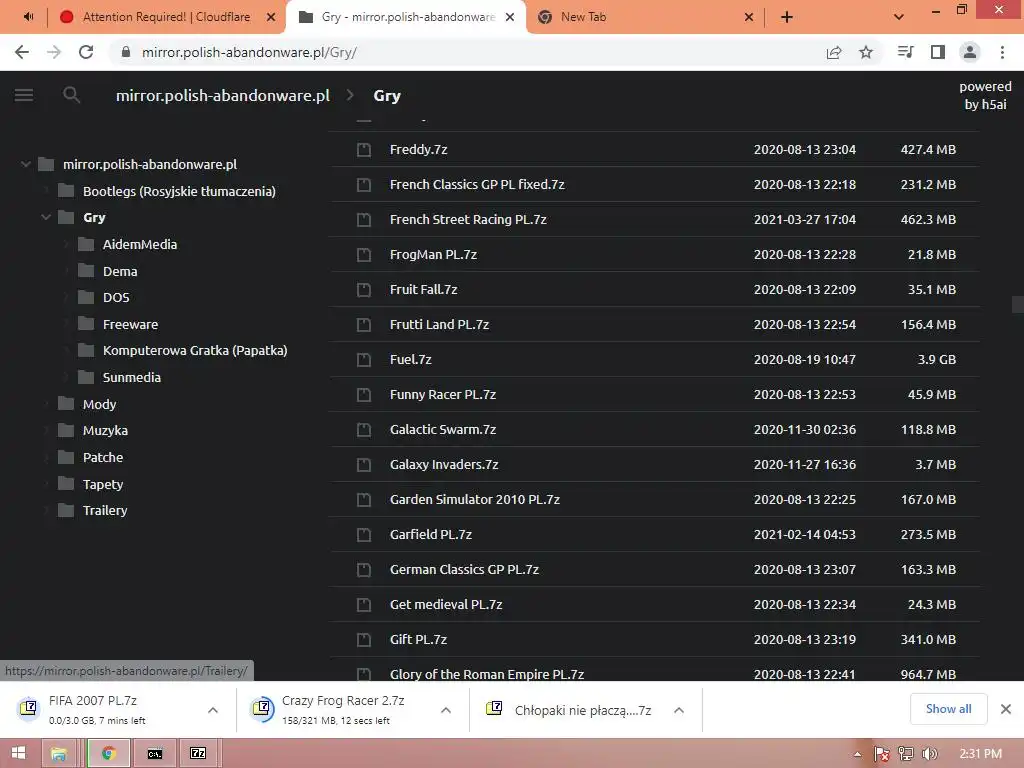Show hidden system tray icons arrow
The height and width of the screenshot is (768, 1024).
click(x=857, y=754)
